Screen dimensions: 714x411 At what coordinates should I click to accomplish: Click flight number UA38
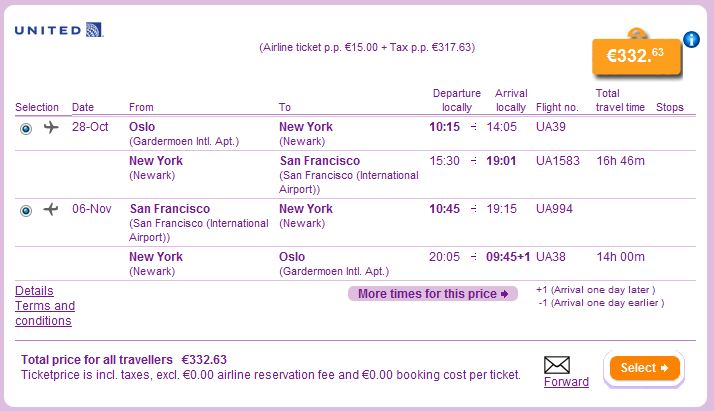551,257
